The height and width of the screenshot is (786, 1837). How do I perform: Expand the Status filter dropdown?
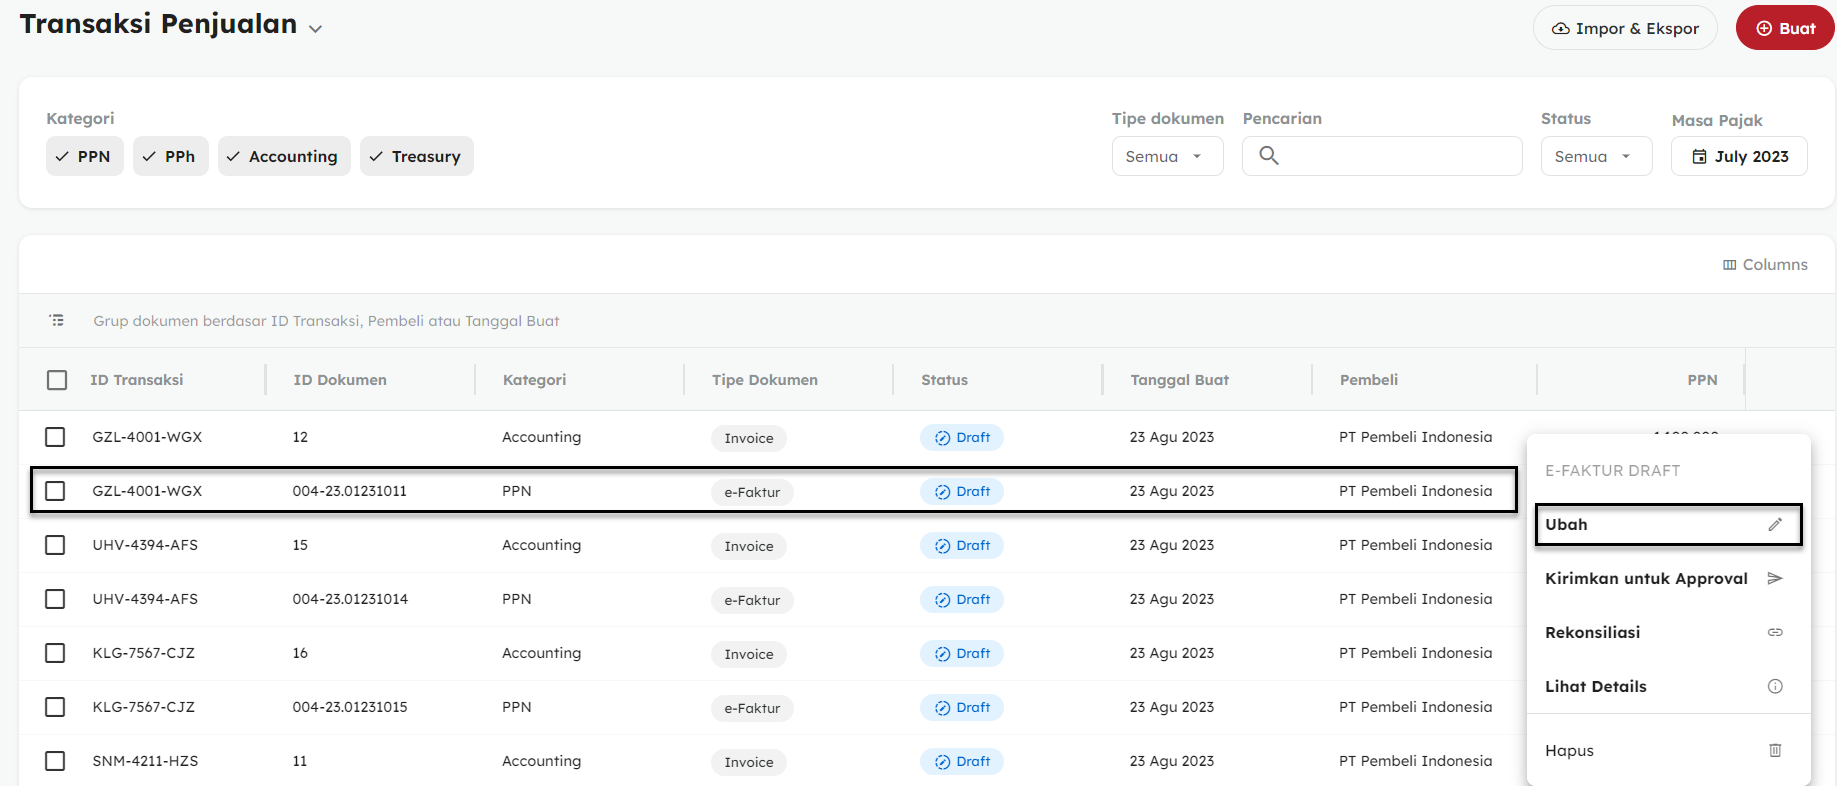tap(1595, 157)
